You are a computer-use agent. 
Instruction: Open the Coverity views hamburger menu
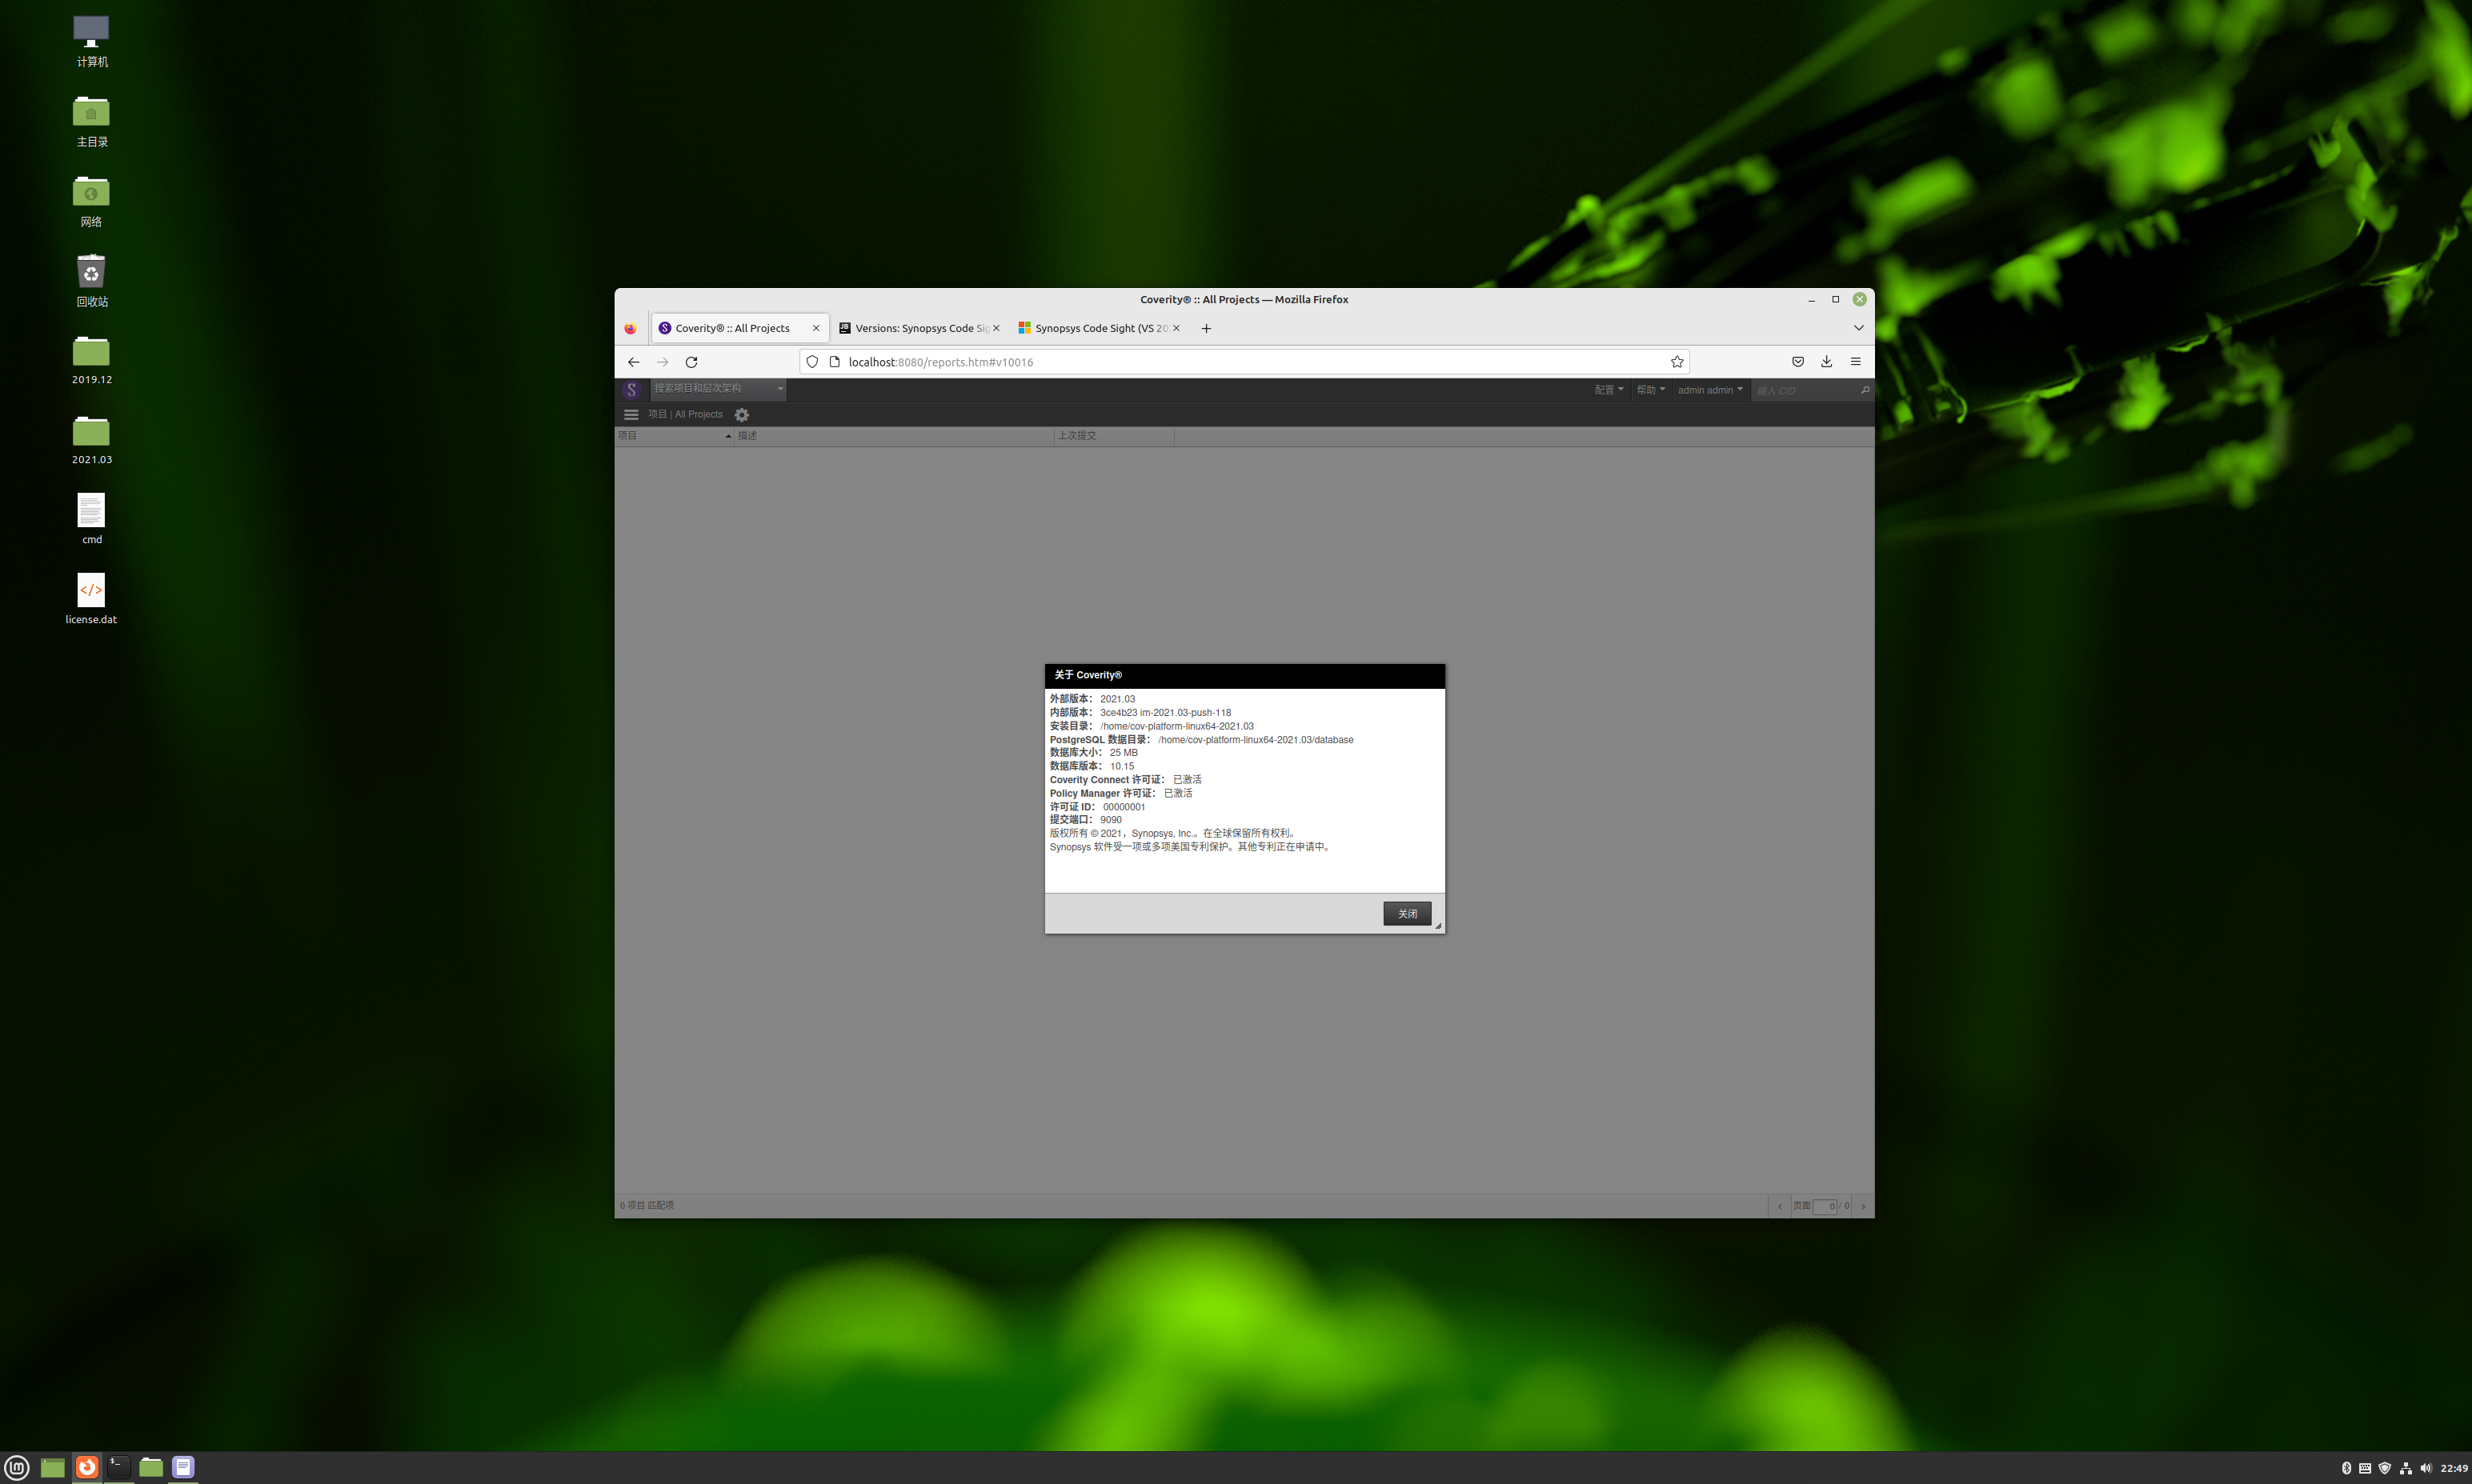pyautogui.click(x=631, y=414)
